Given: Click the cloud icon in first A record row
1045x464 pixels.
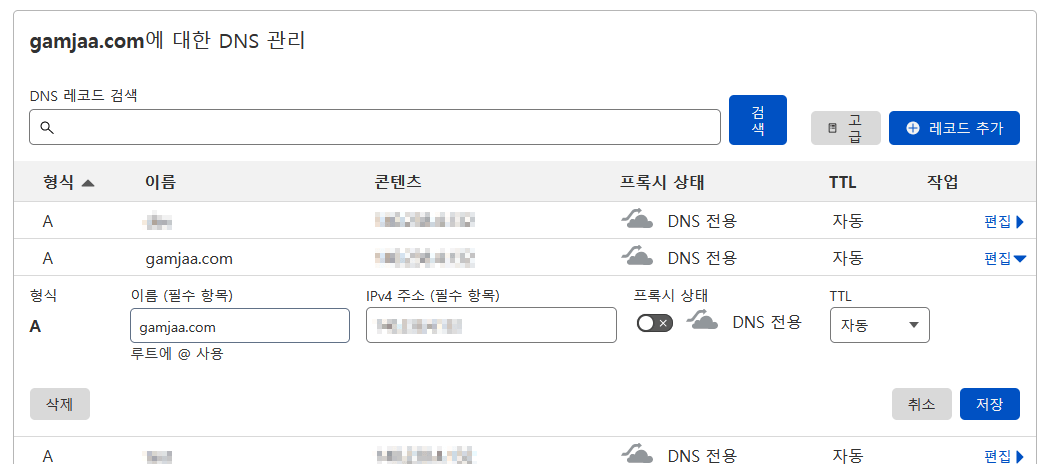Looking at the screenshot, I should point(637,220).
